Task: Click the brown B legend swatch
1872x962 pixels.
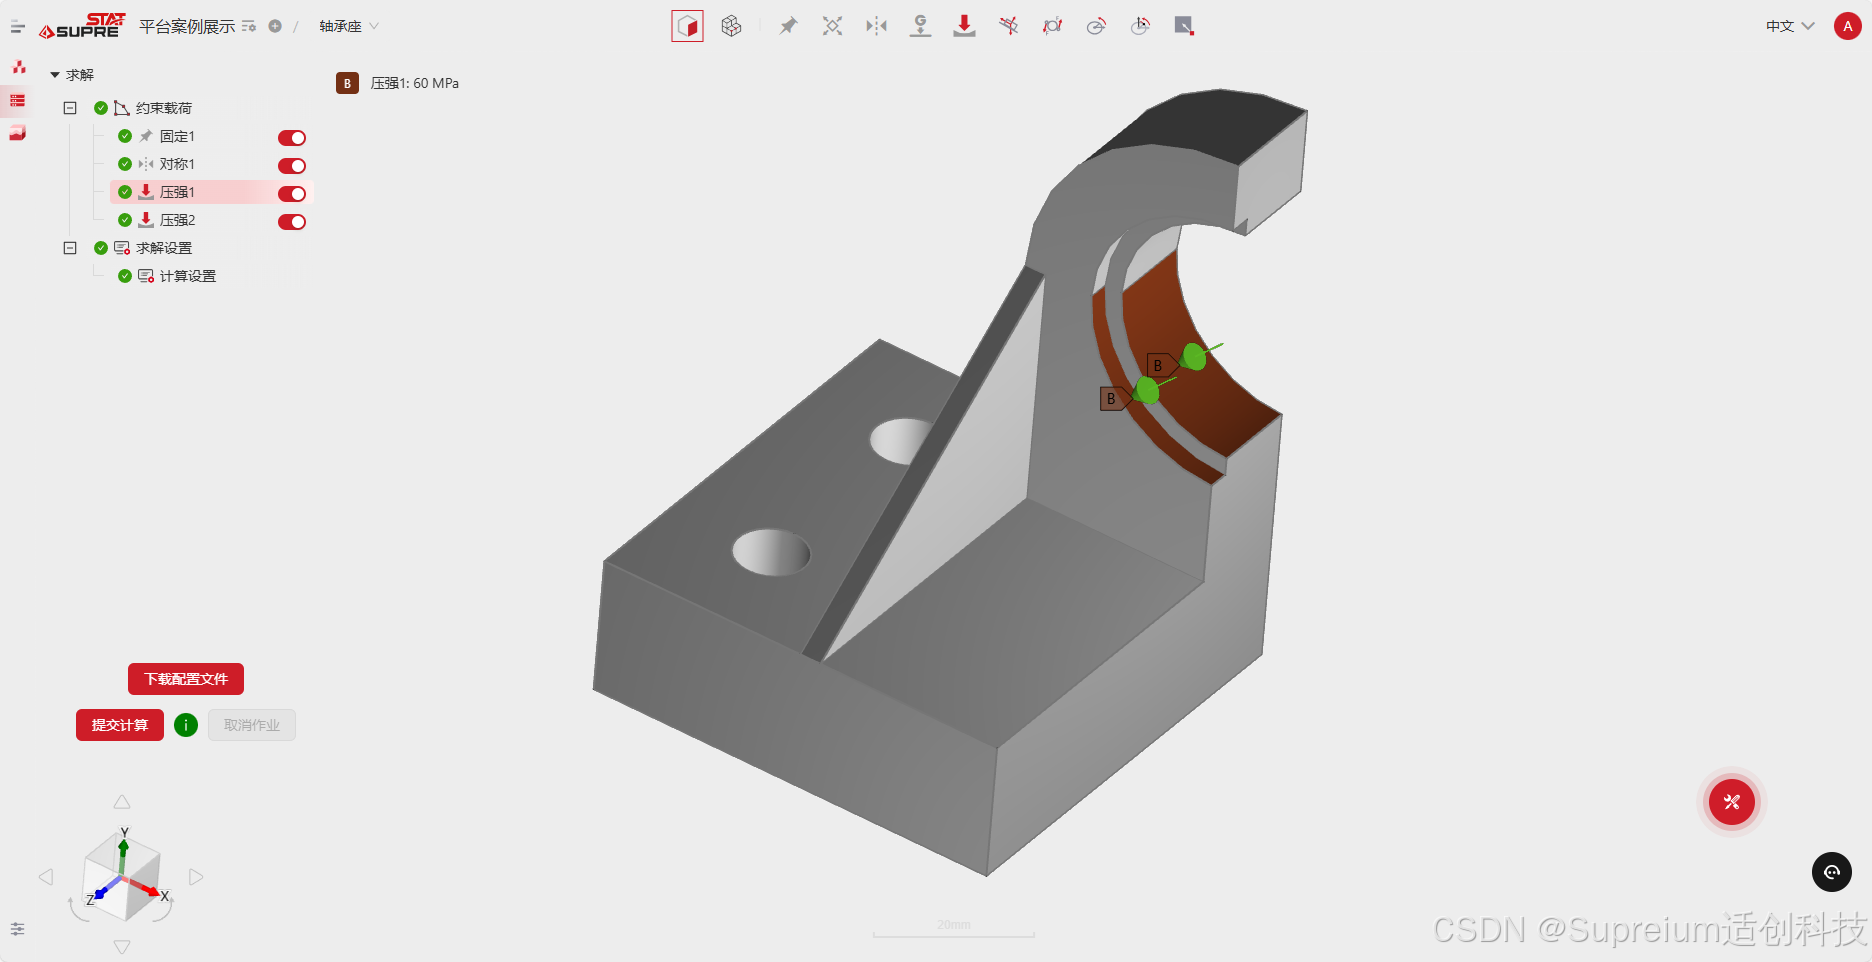Action: tap(347, 83)
